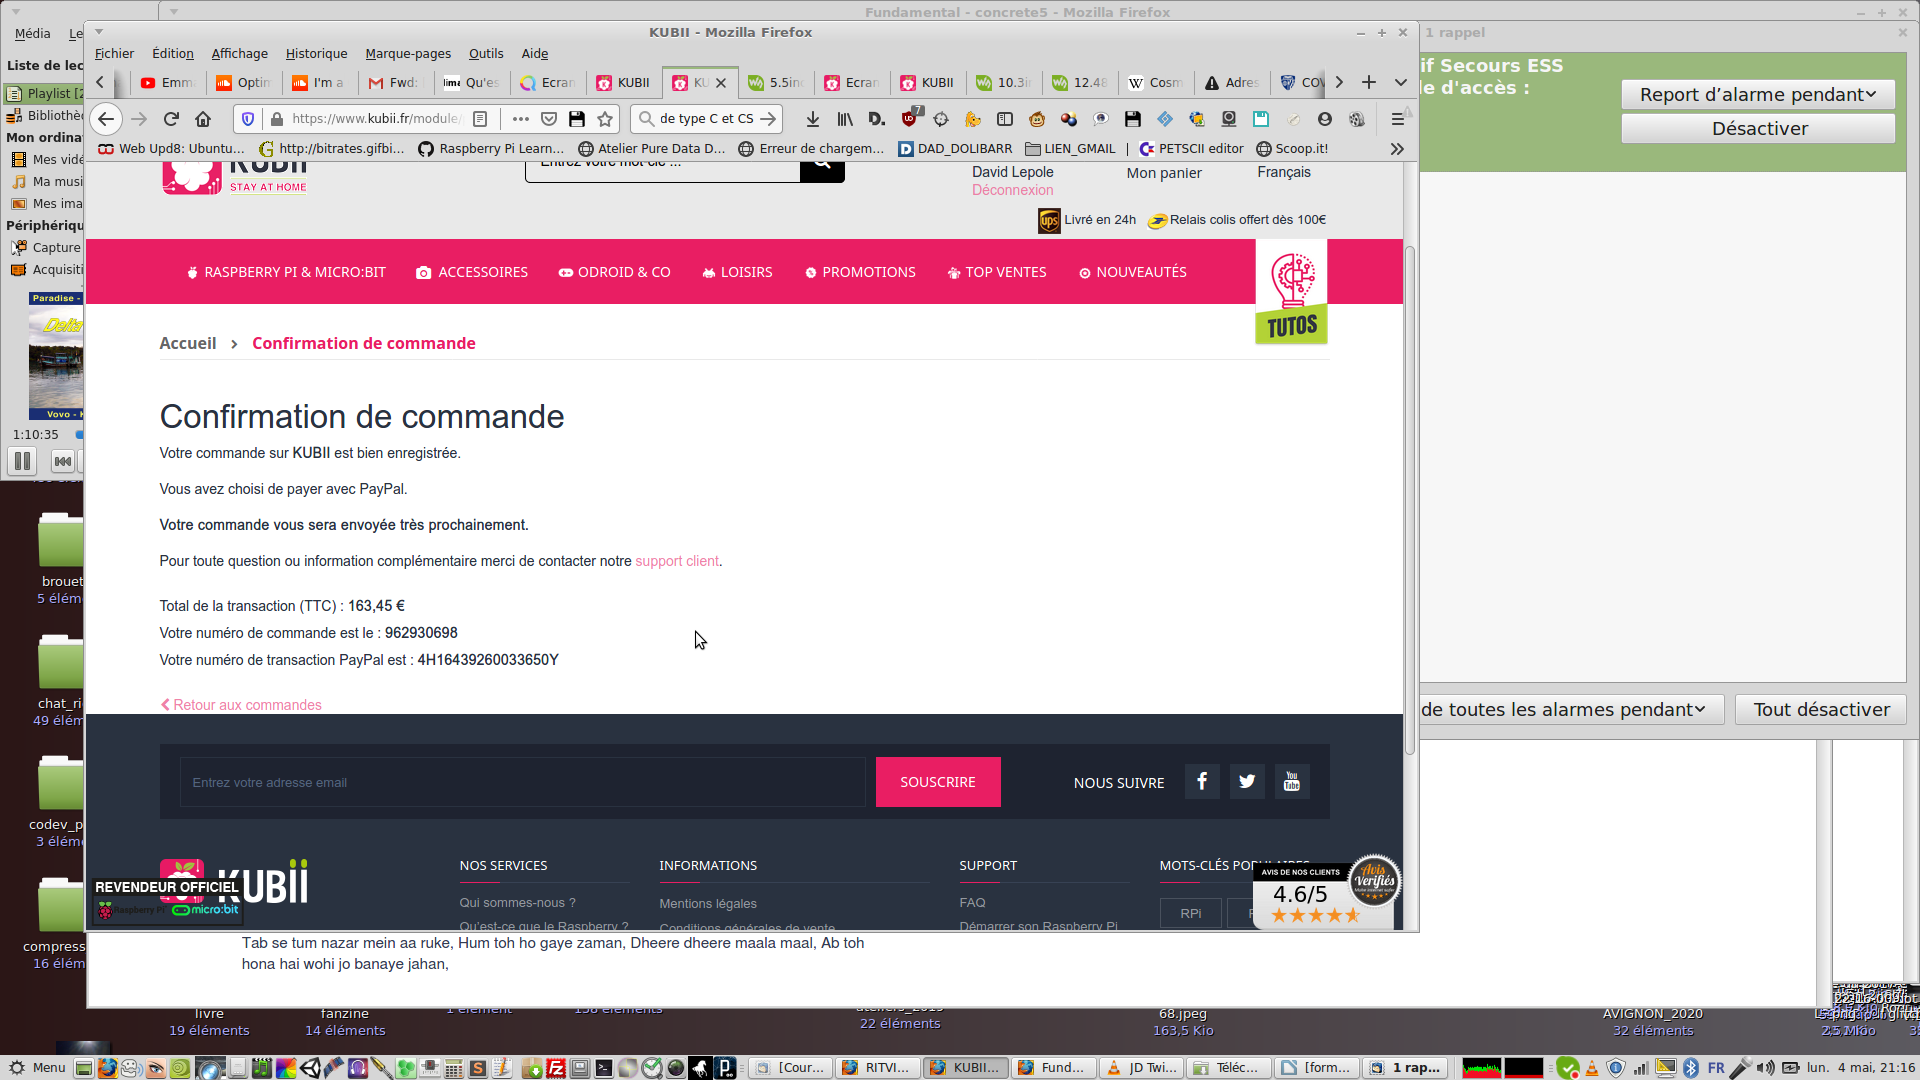
Task: Reload the current Firefox page
Action: [171, 119]
